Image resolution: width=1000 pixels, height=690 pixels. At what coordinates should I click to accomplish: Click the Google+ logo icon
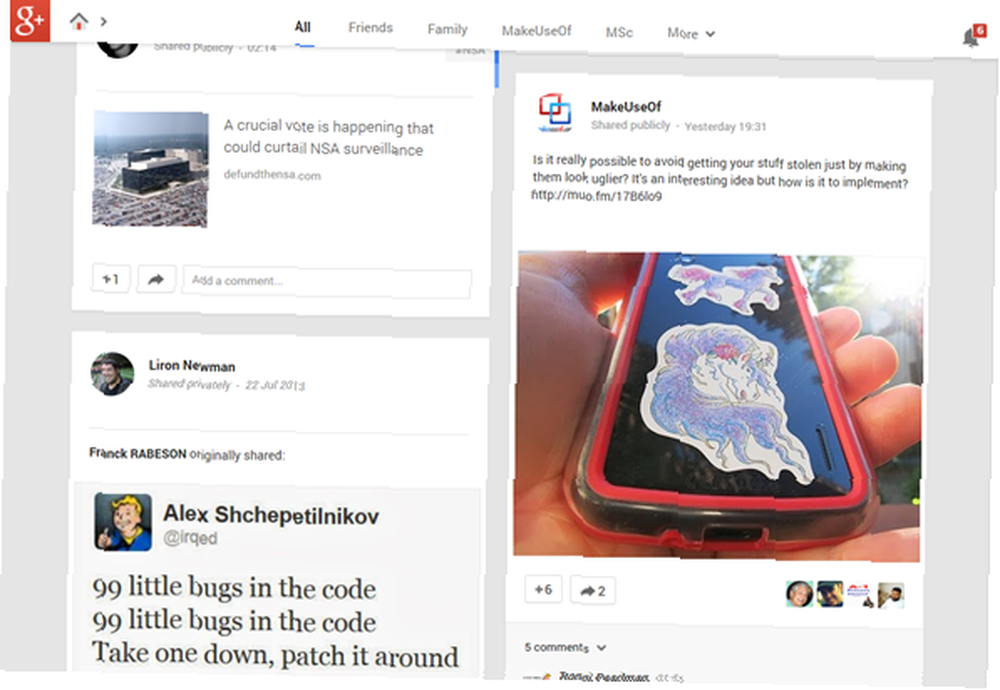tap(30, 20)
